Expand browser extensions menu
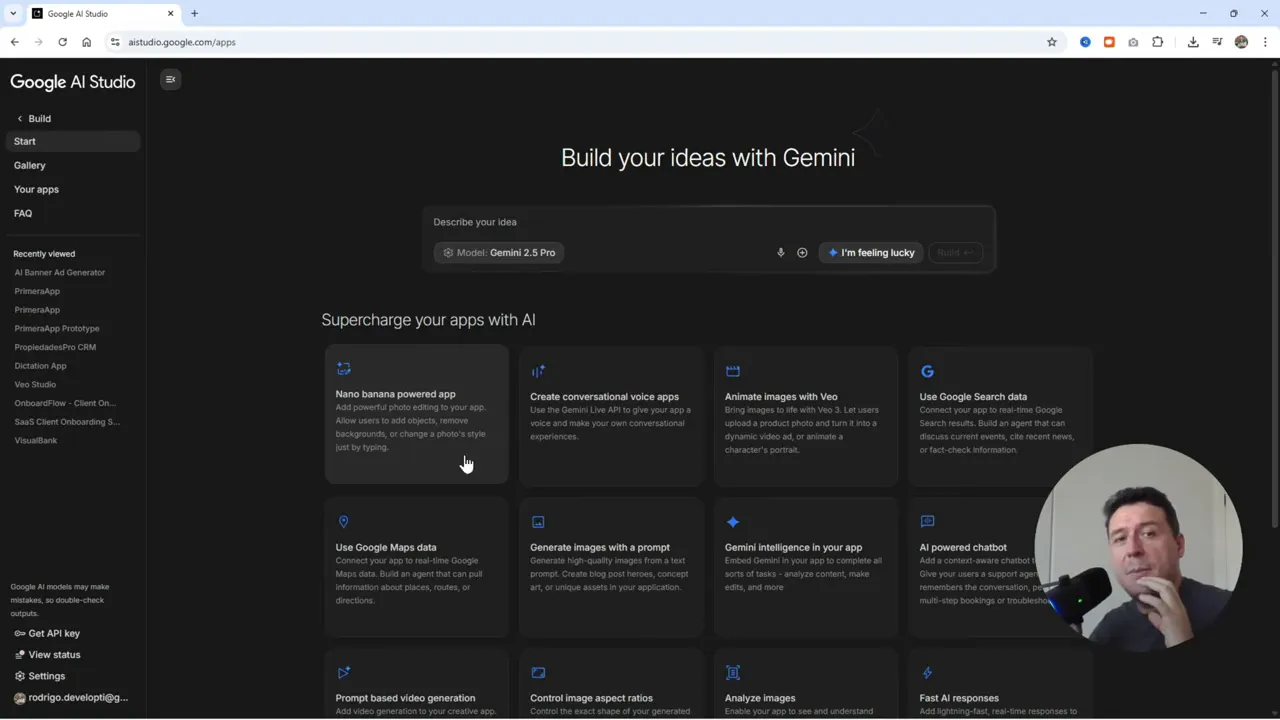The image size is (1280, 720). coord(1157,42)
